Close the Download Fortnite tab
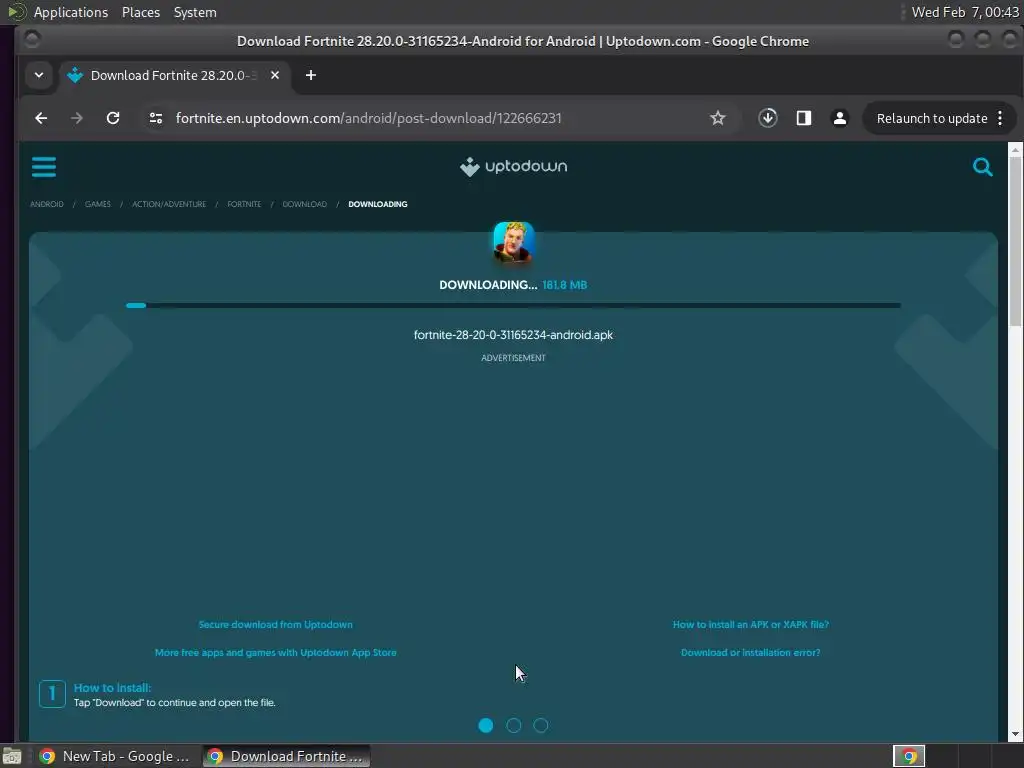Image resolution: width=1024 pixels, height=768 pixels. tap(275, 75)
